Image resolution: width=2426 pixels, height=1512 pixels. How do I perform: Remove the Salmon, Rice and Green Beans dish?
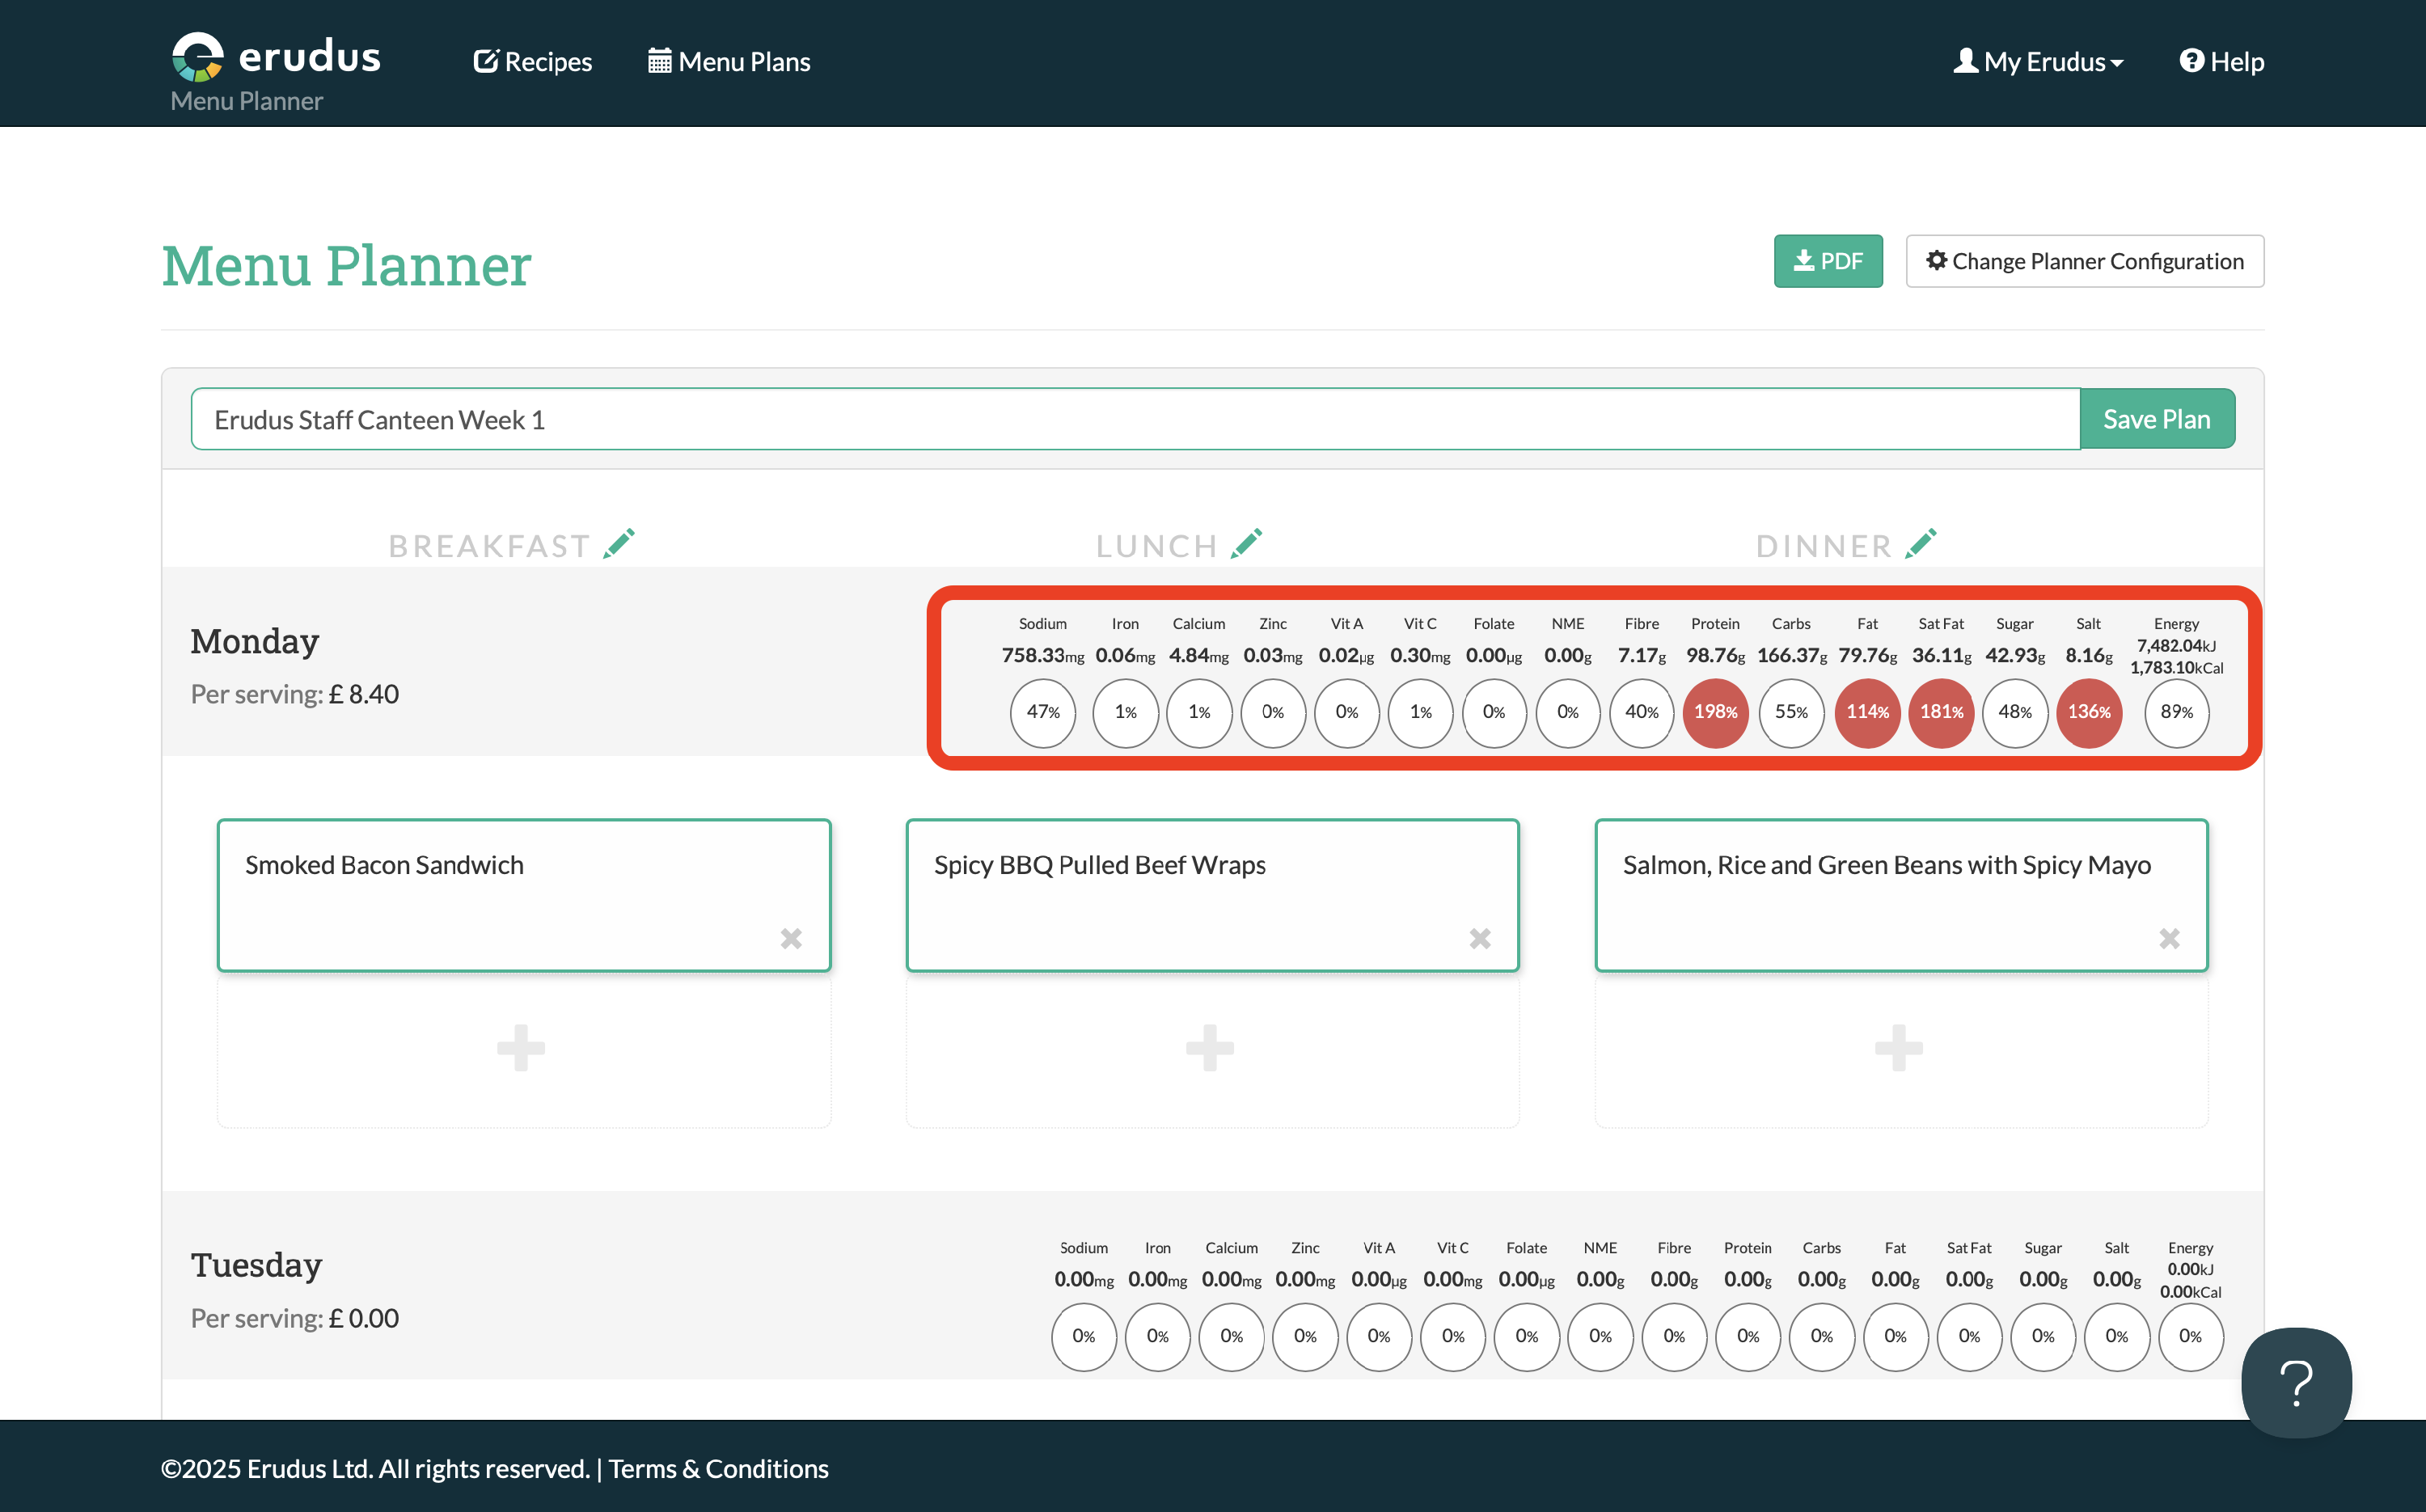[2169, 938]
